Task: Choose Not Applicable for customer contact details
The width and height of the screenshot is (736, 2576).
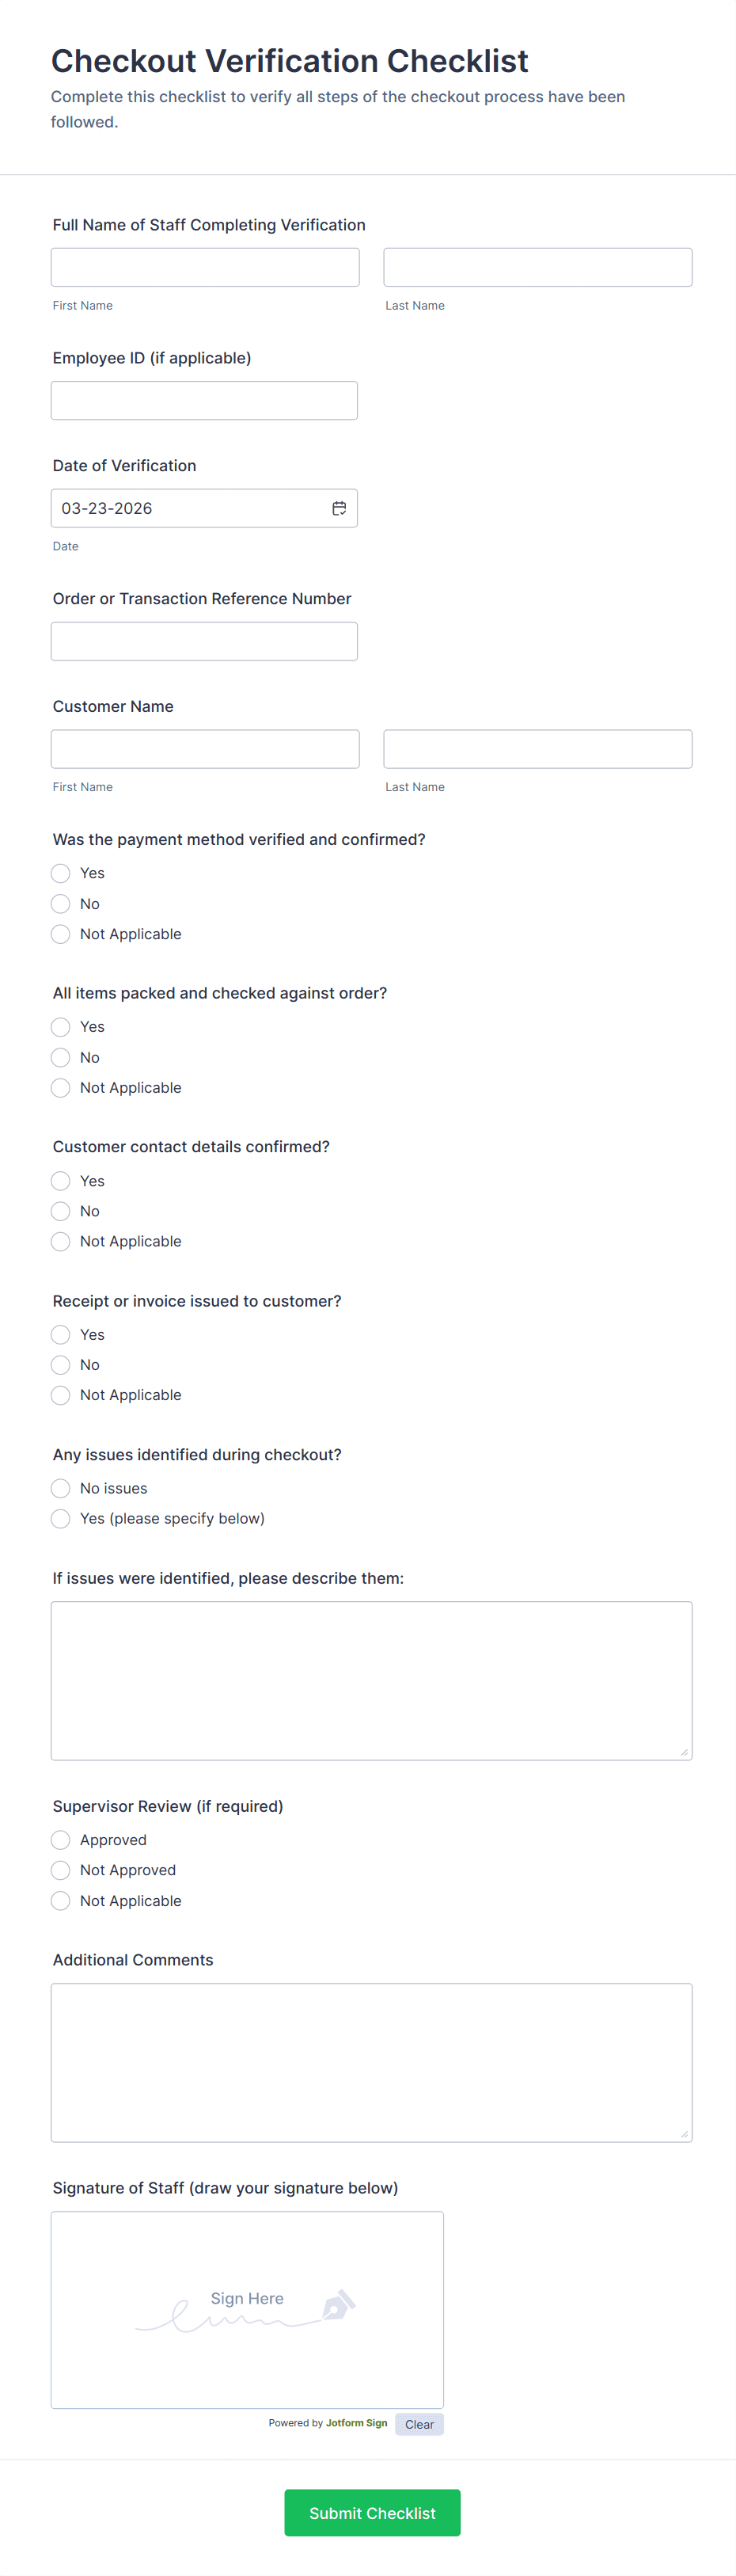Action: [60, 1241]
